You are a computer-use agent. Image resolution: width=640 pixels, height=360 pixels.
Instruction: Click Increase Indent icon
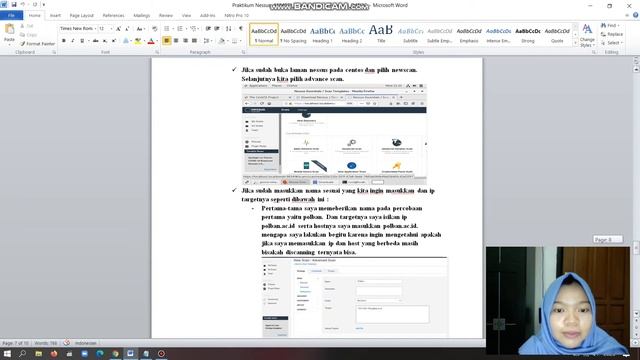(x=217, y=29)
